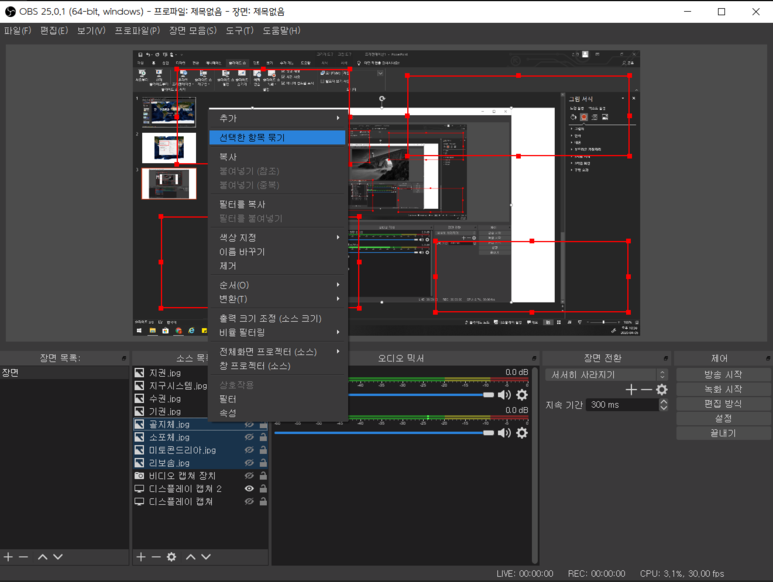This screenshot has width=773, height=582.
Task: Toggle lock on 디스플레이 캡쳐 2 source
Action: (263, 488)
